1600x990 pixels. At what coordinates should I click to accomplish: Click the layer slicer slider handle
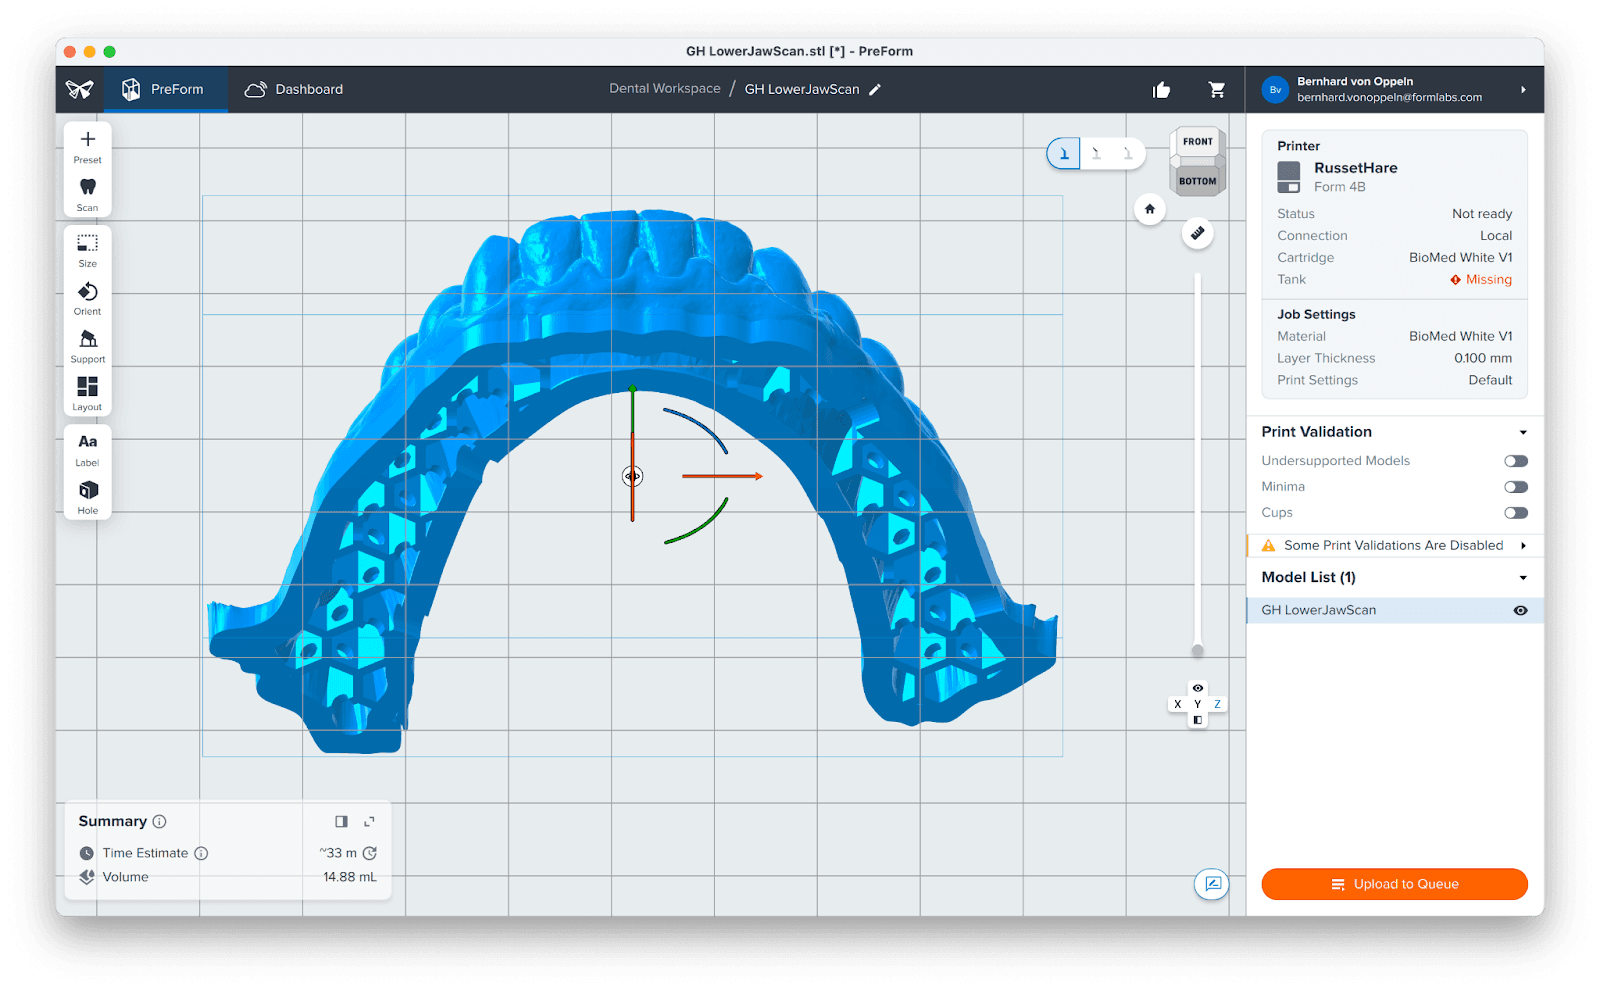pos(1197,651)
